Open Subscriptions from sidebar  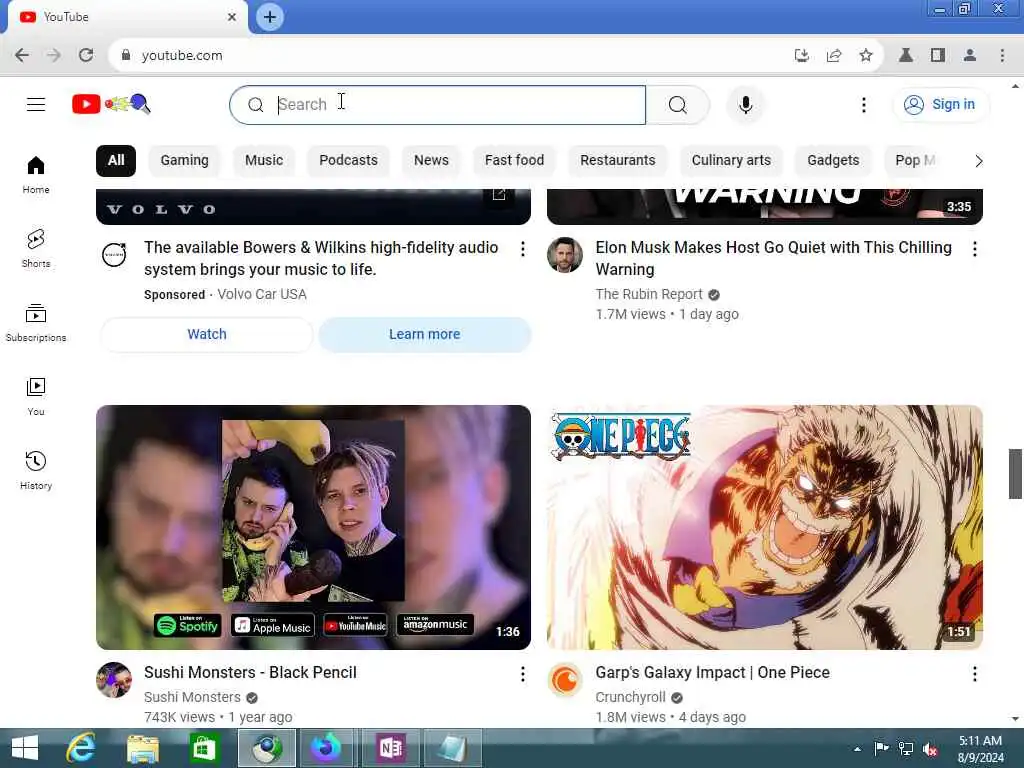(x=36, y=323)
